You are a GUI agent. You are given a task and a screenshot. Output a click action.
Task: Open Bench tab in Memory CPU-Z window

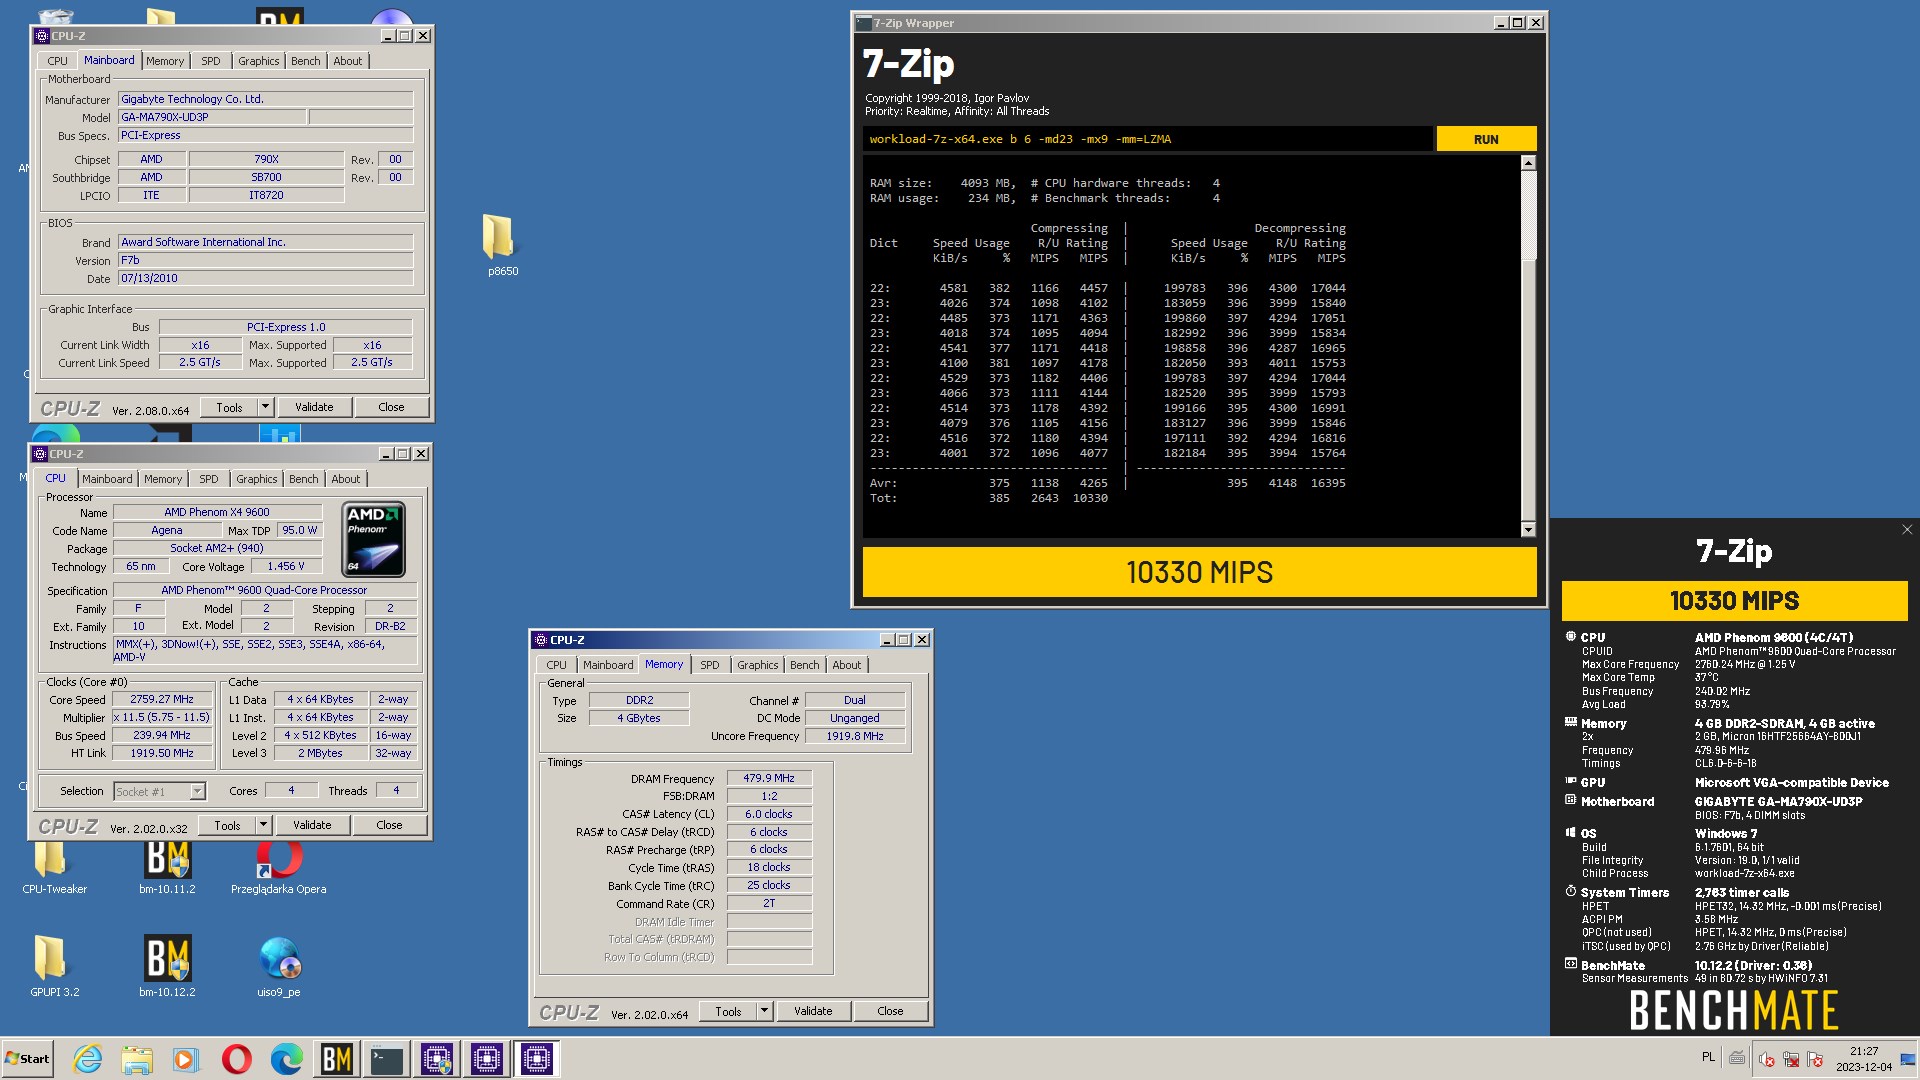(804, 665)
